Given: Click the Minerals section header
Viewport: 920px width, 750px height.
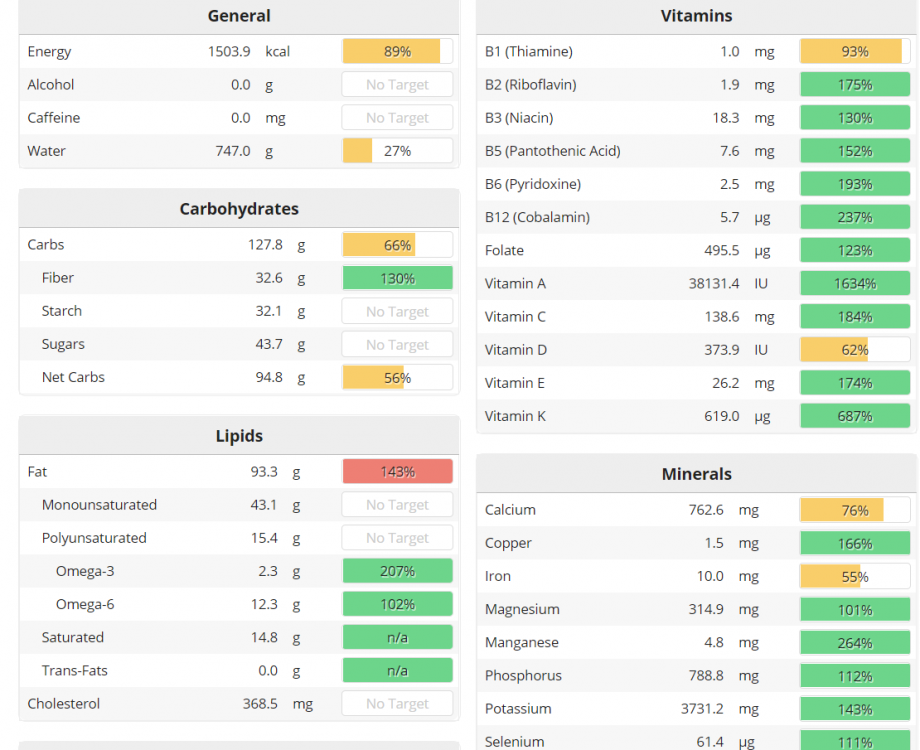Looking at the screenshot, I should (696, 474).
